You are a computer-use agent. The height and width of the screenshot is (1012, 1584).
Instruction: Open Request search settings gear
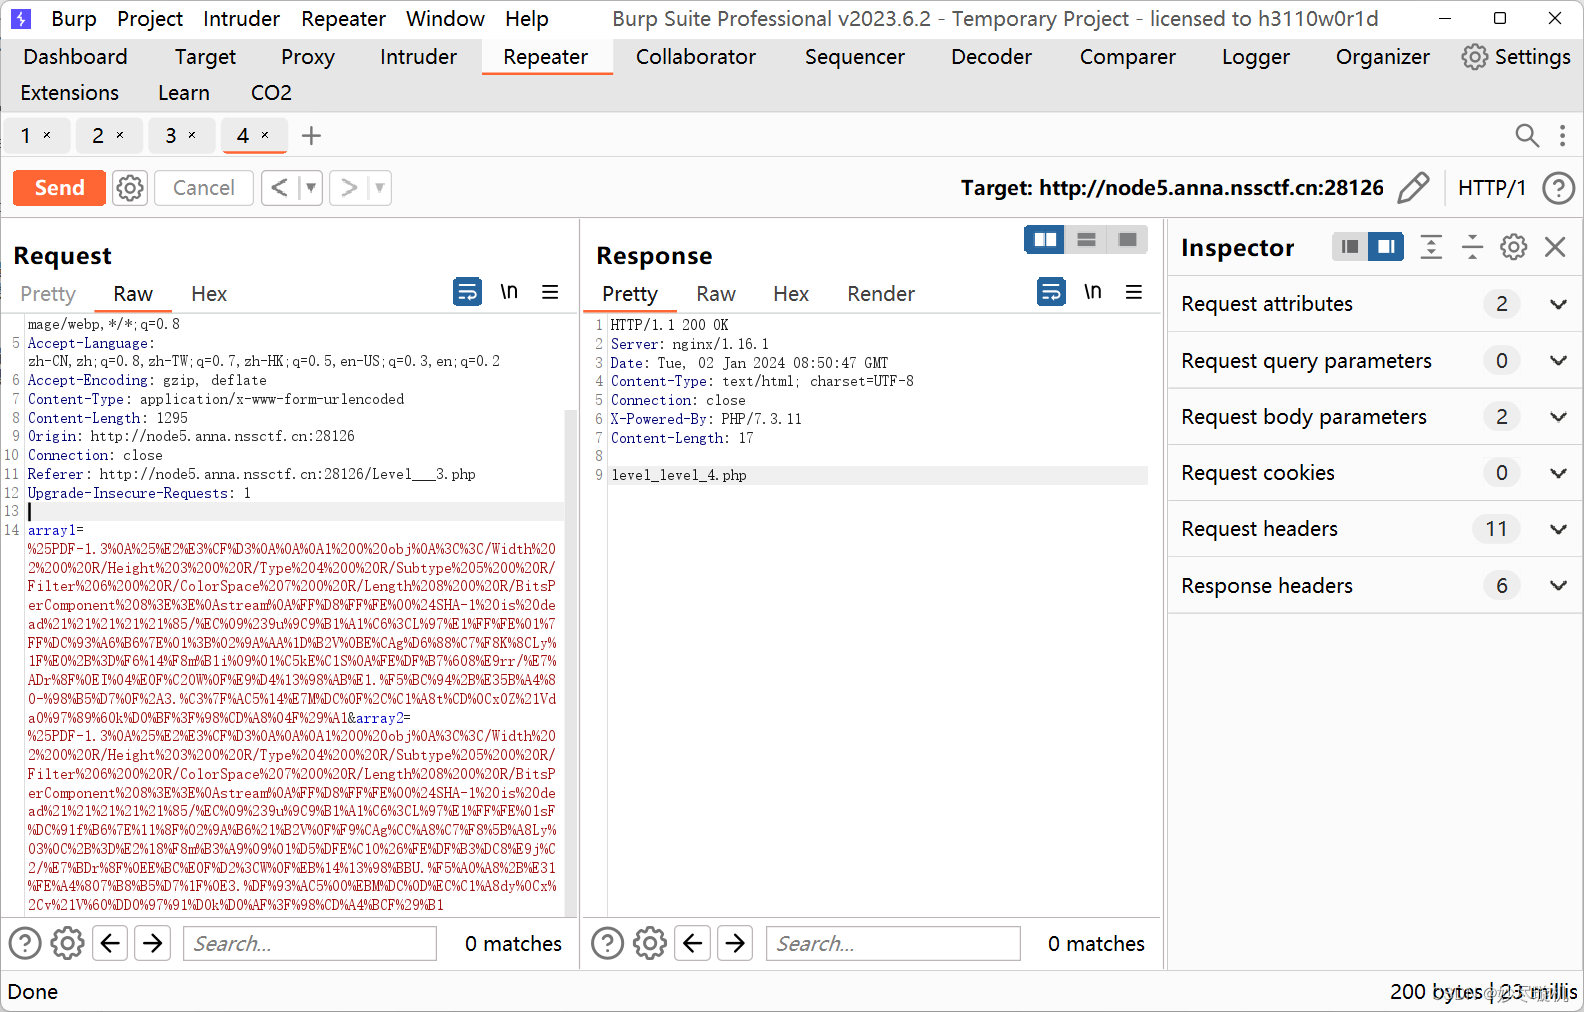[67, 943]
